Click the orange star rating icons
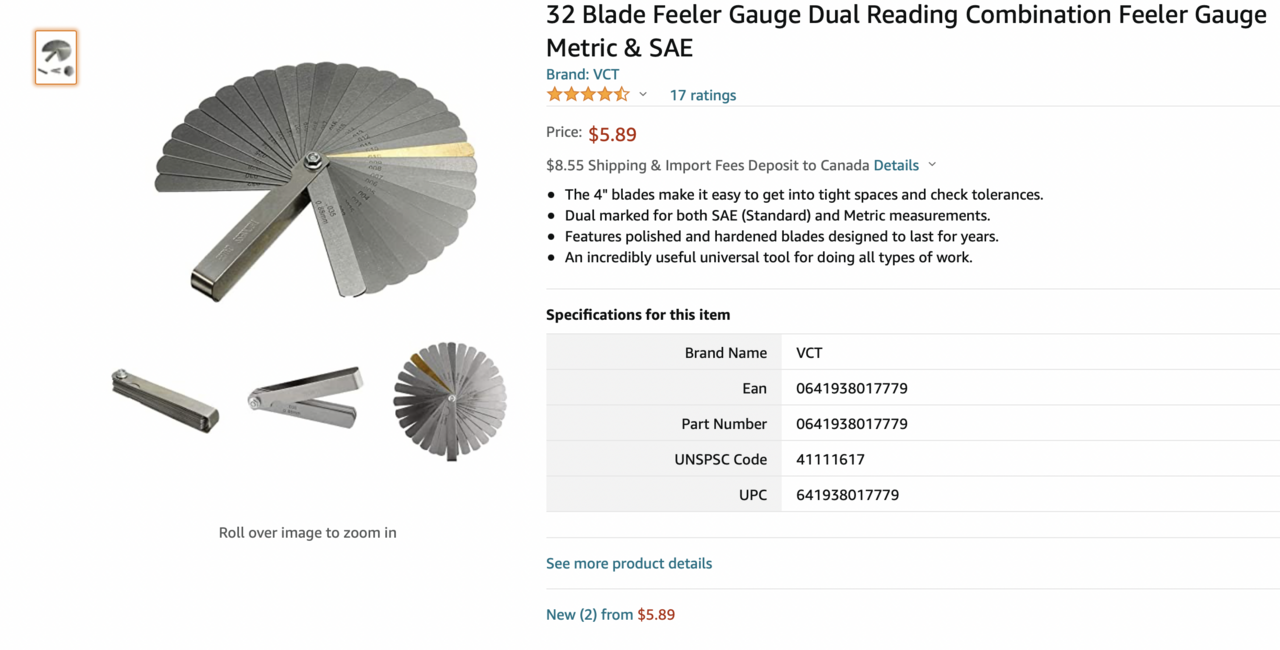Viewport: 1280px width, 650px height. [x=588, y=95]
